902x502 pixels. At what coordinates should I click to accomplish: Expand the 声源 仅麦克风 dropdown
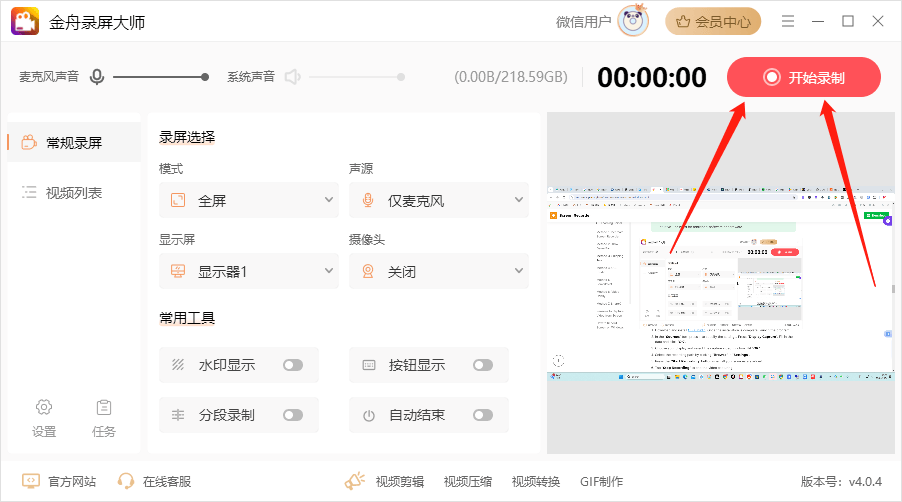pyautogui.click(x=438, y=200)
